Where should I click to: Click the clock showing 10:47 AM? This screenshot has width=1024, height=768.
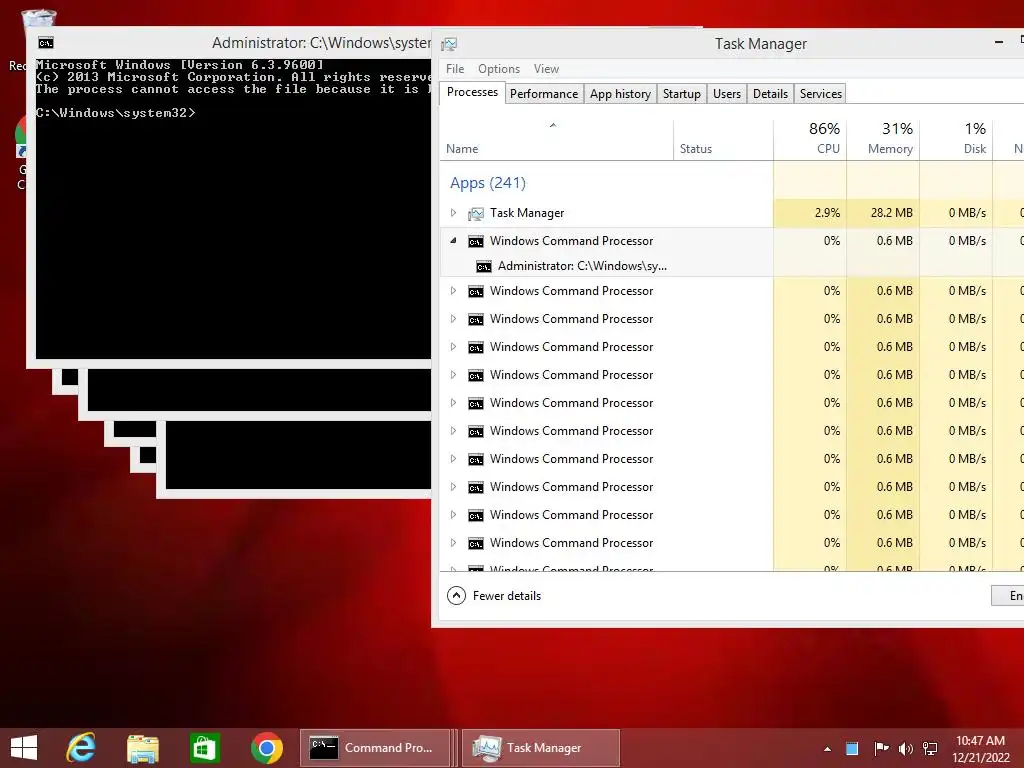(980, 741)
